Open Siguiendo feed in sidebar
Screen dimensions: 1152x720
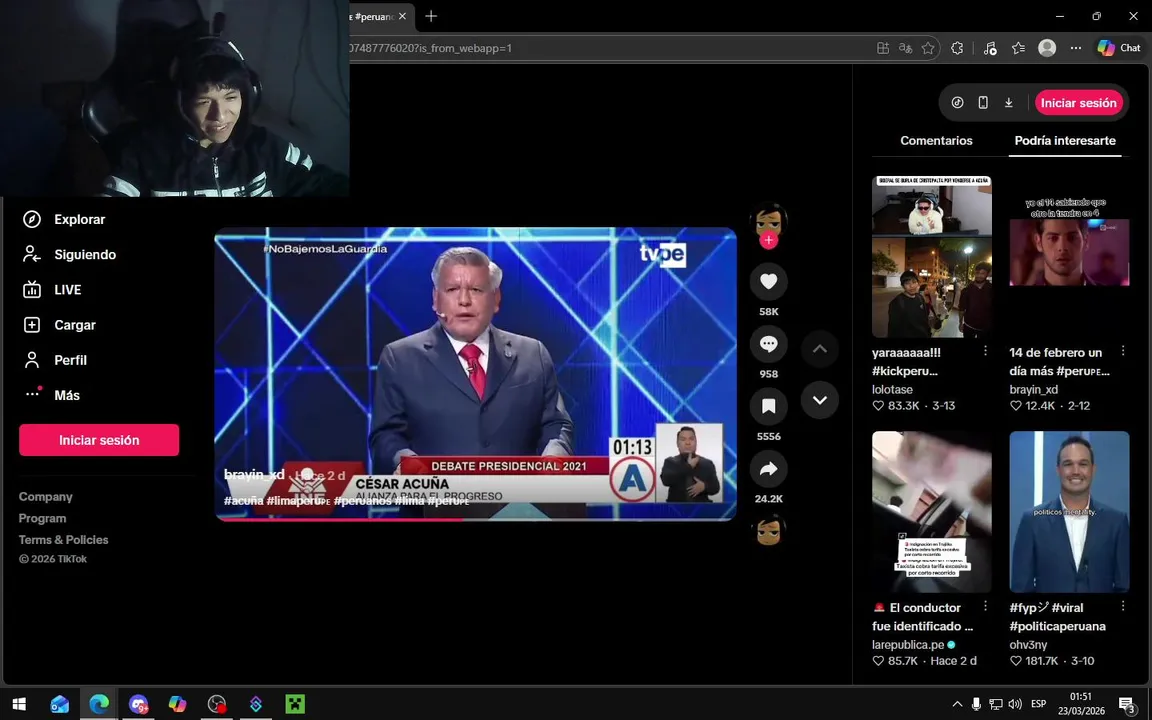coord(70,254)
